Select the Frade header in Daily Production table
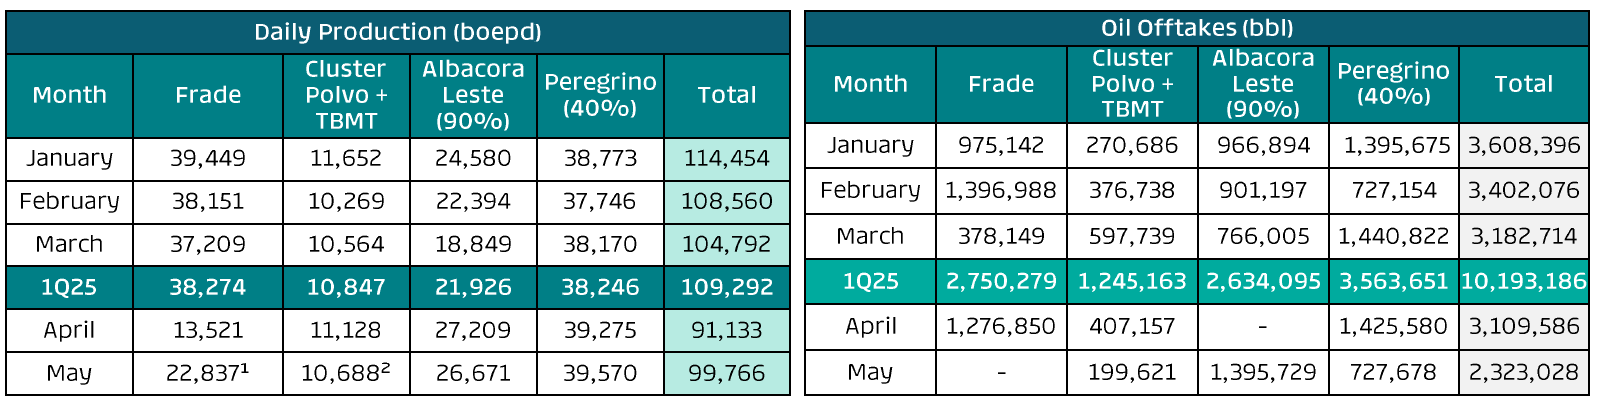The image size is (1597, 400). click(208, 95)
